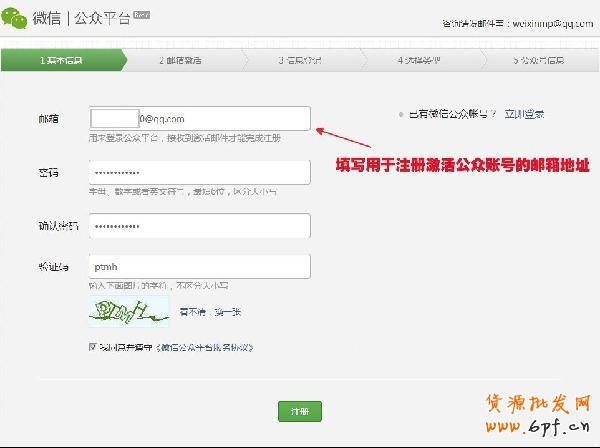Click 换一张 to refresh captcha
The height and width of the screenshot is (448, 600).
[225, 312]
